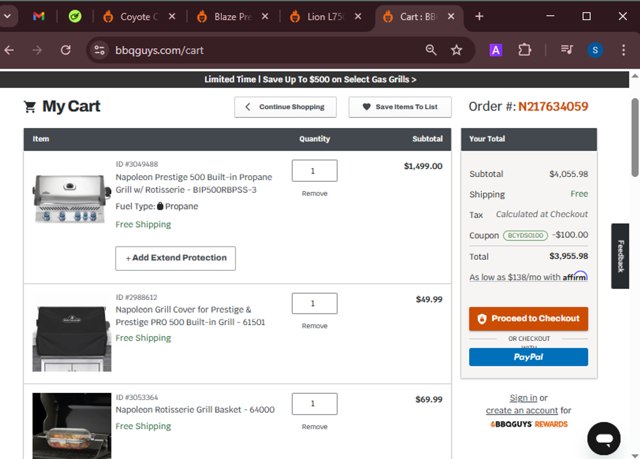
Task: Open the green pinned tab icon
Action: [x=75, y=16]
